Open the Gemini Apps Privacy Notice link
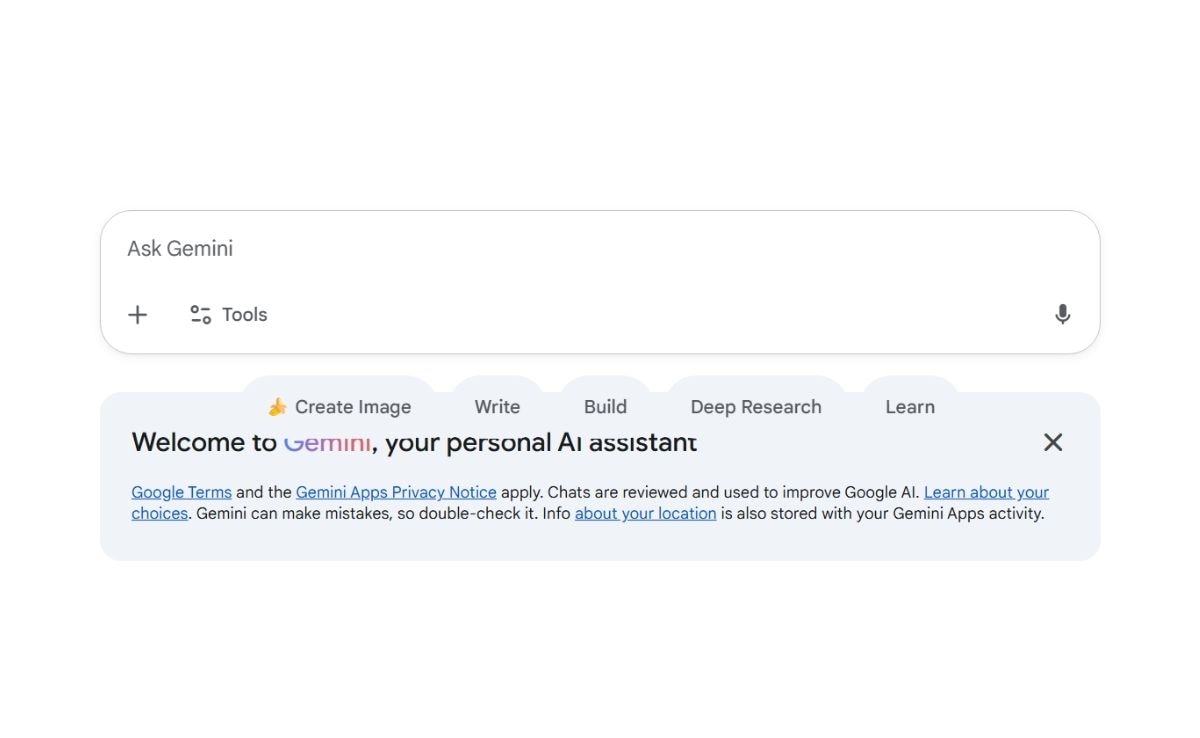 coord(396,492)
